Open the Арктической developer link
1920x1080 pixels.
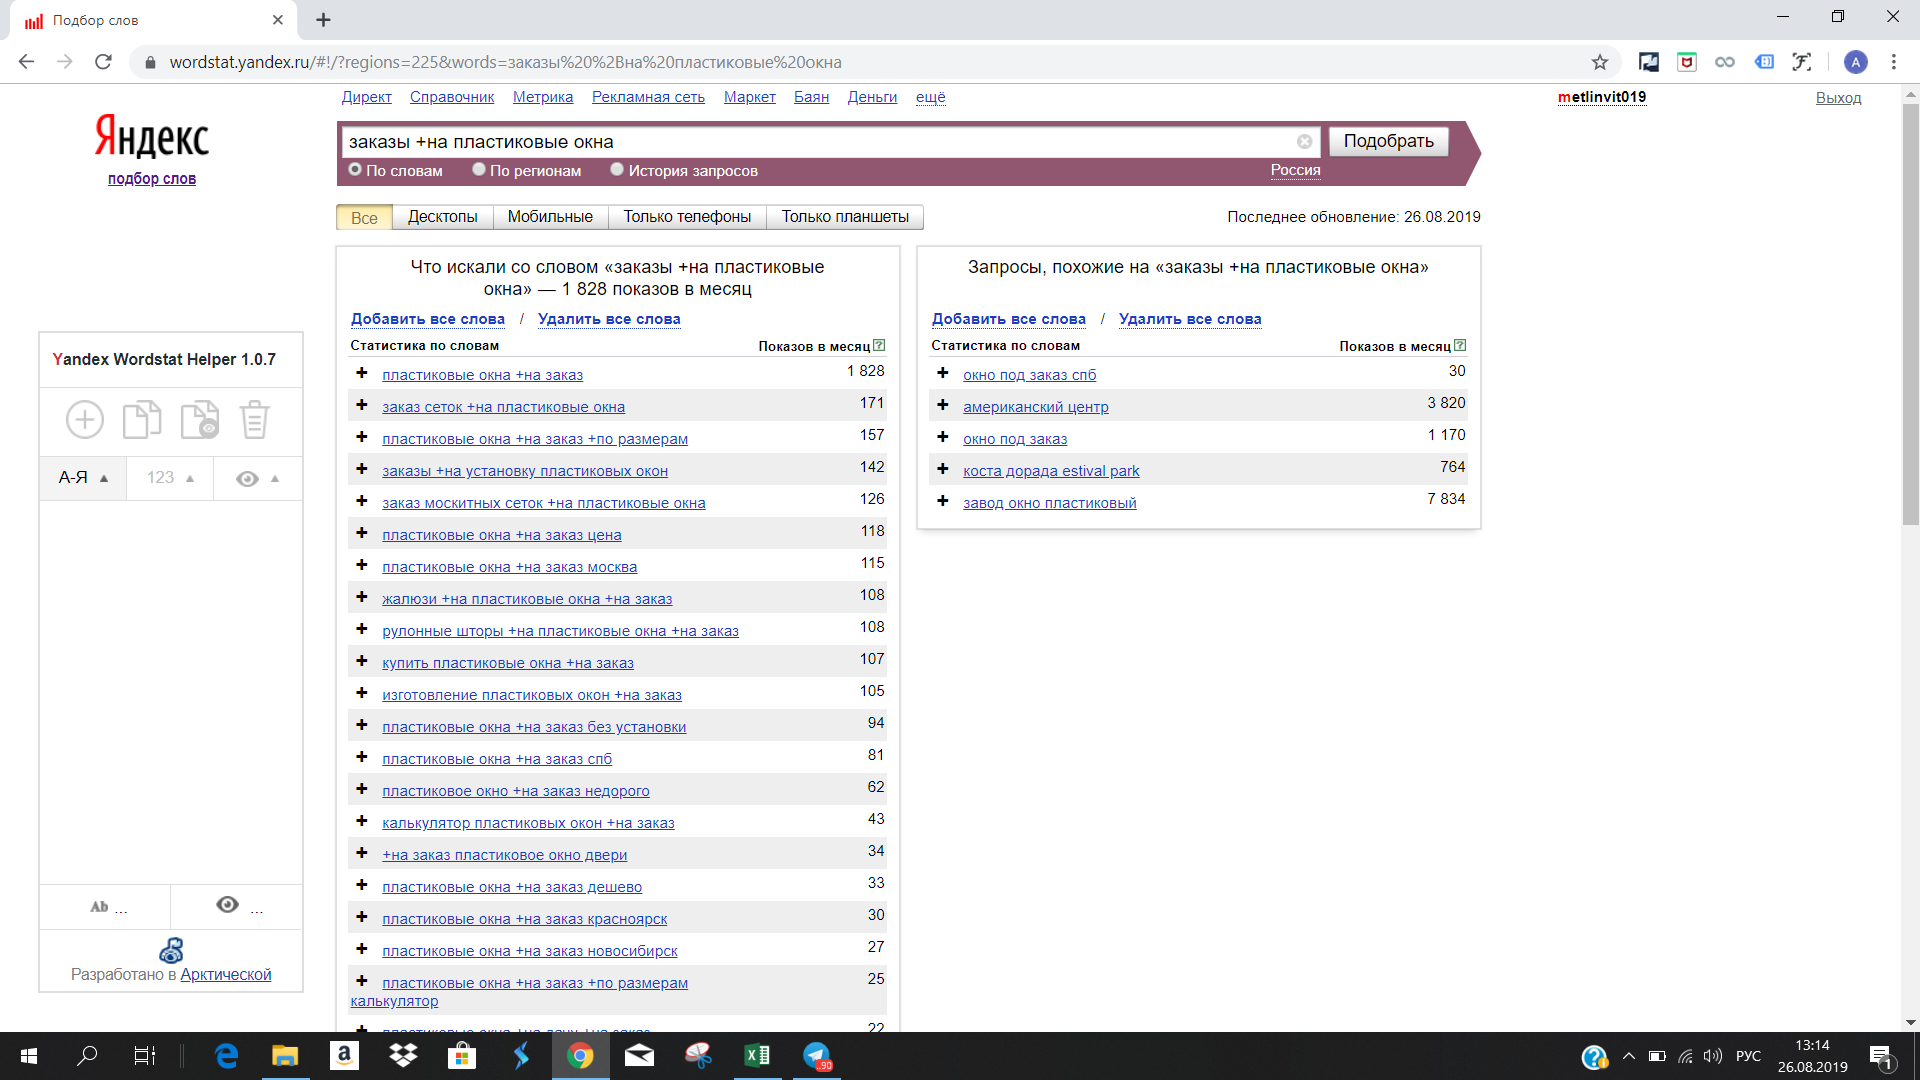pos(225,975)
